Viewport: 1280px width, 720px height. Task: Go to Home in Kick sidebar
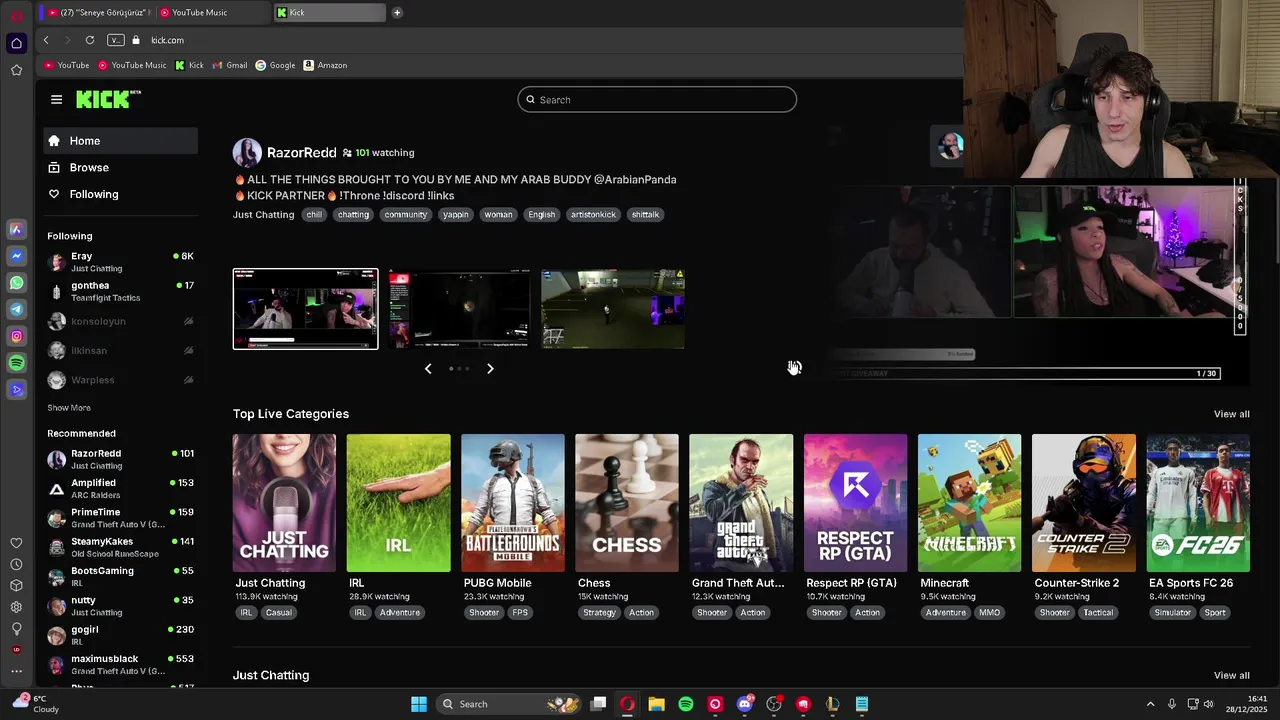(x=120, y=141)
